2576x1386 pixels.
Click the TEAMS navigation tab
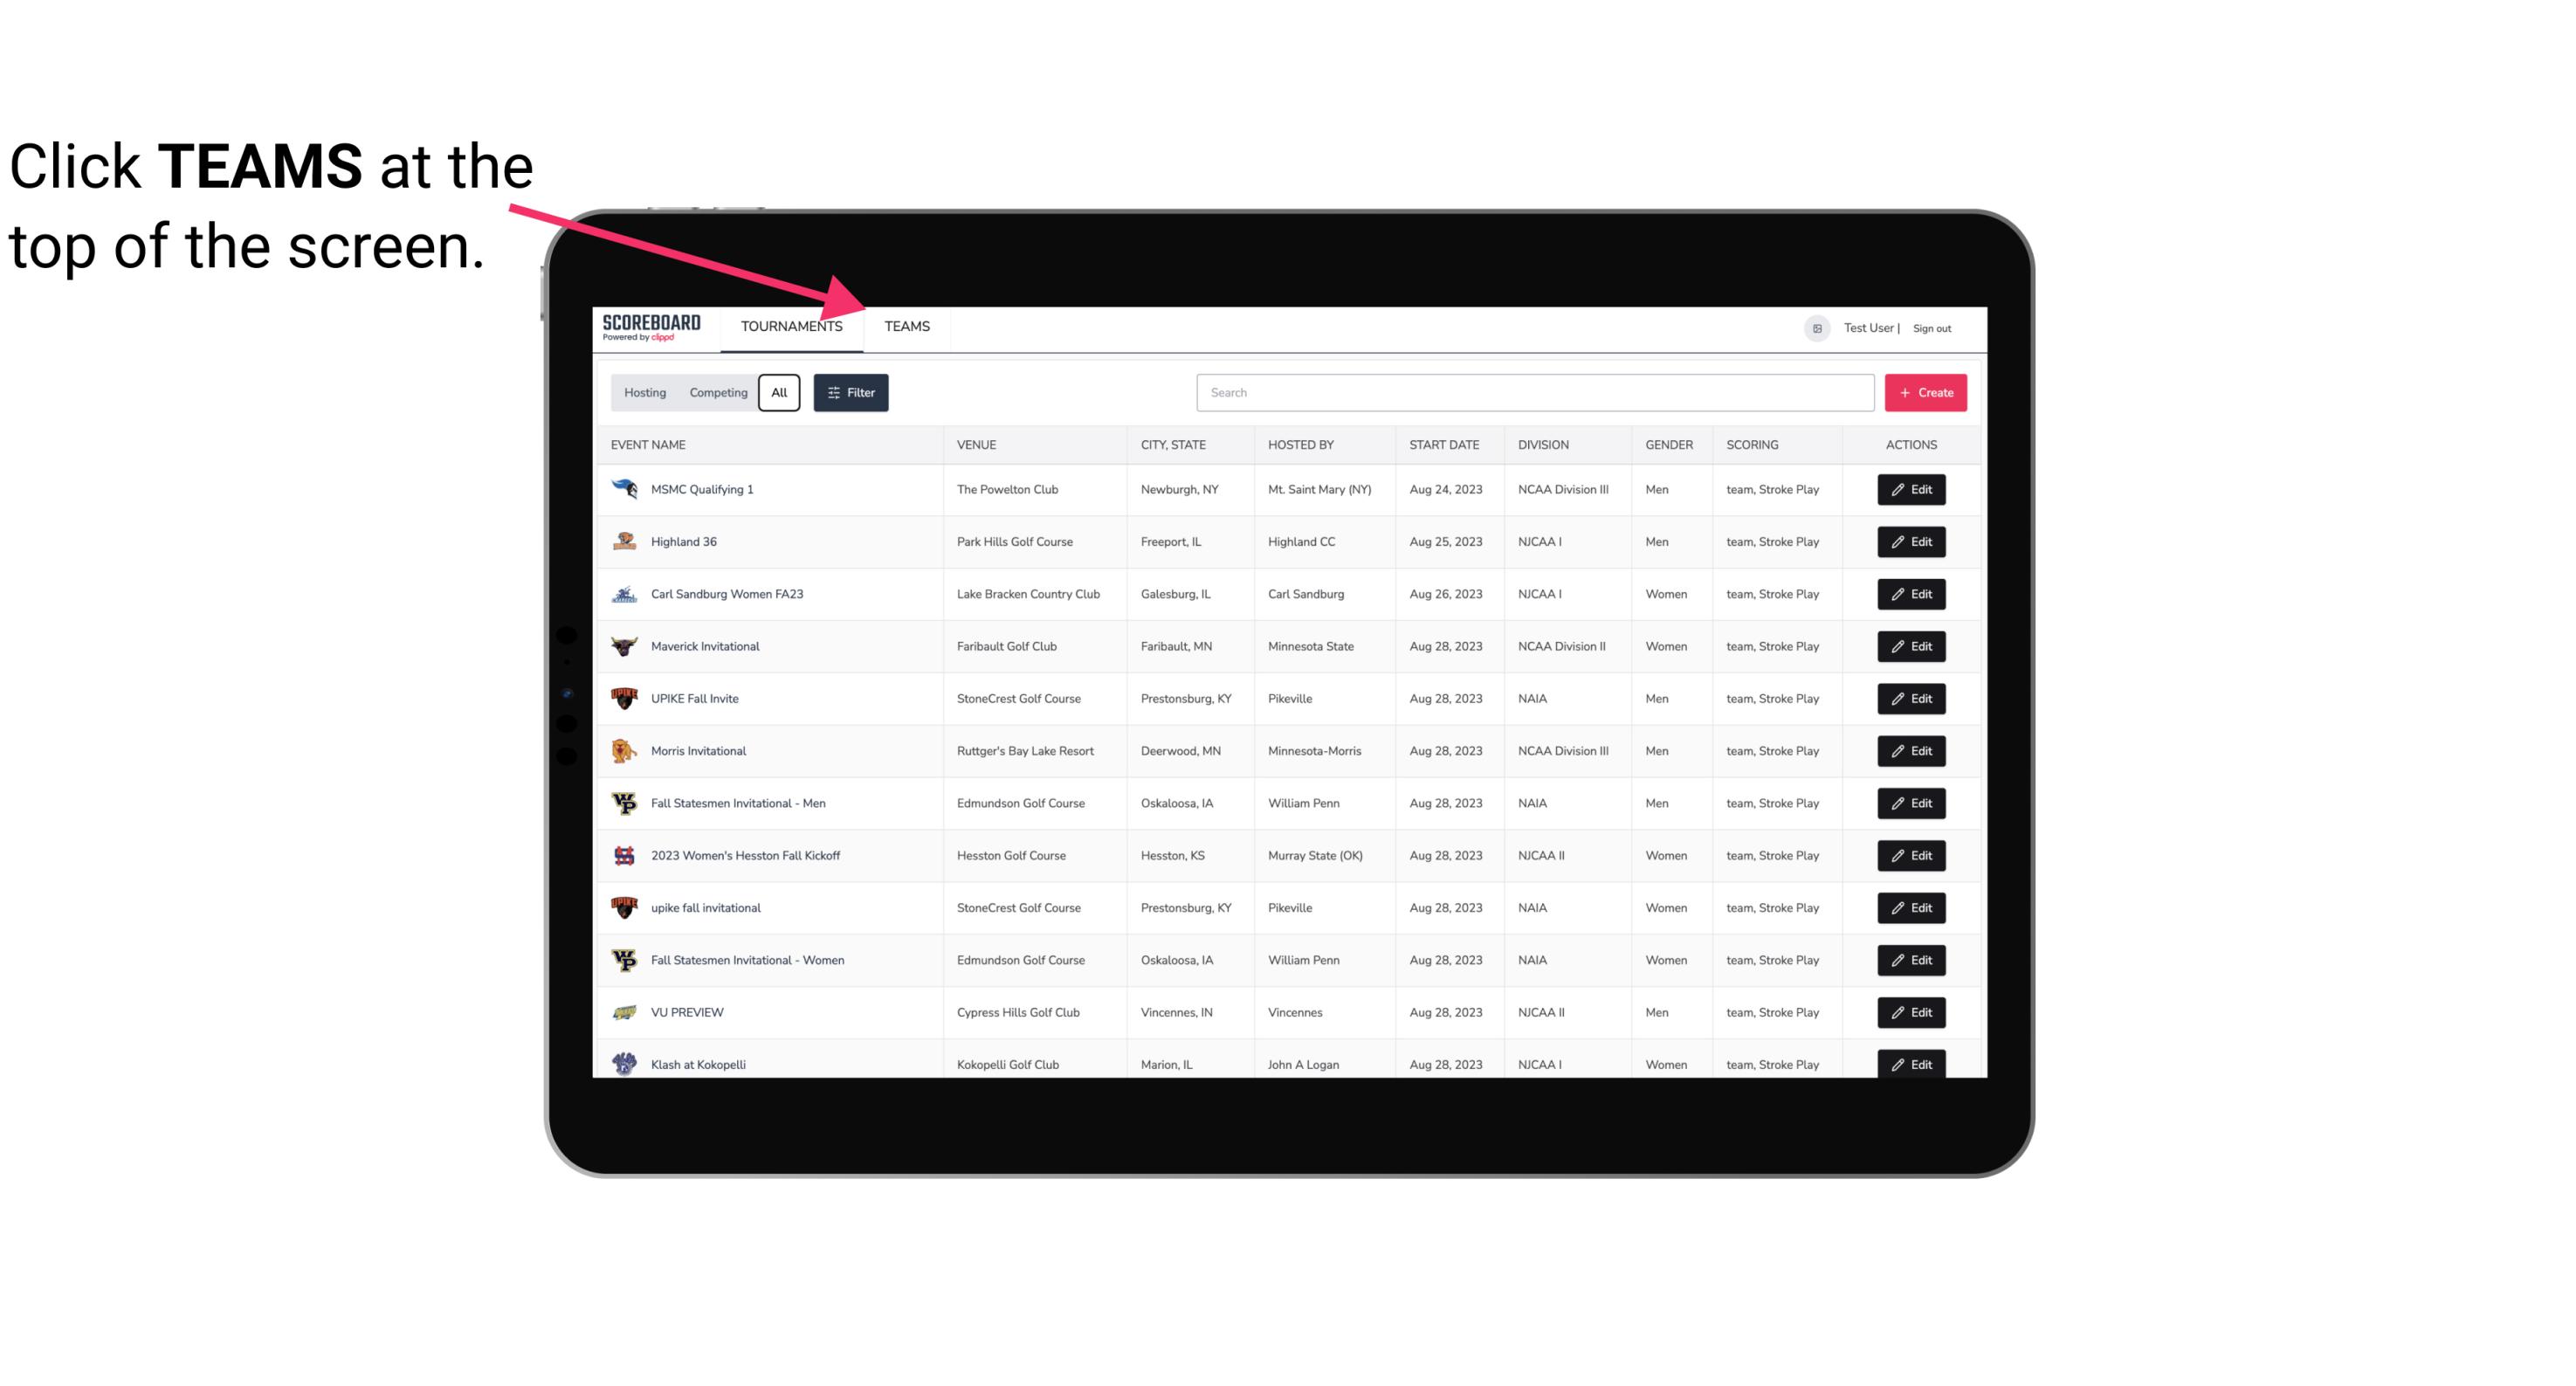tap(906, 326)
